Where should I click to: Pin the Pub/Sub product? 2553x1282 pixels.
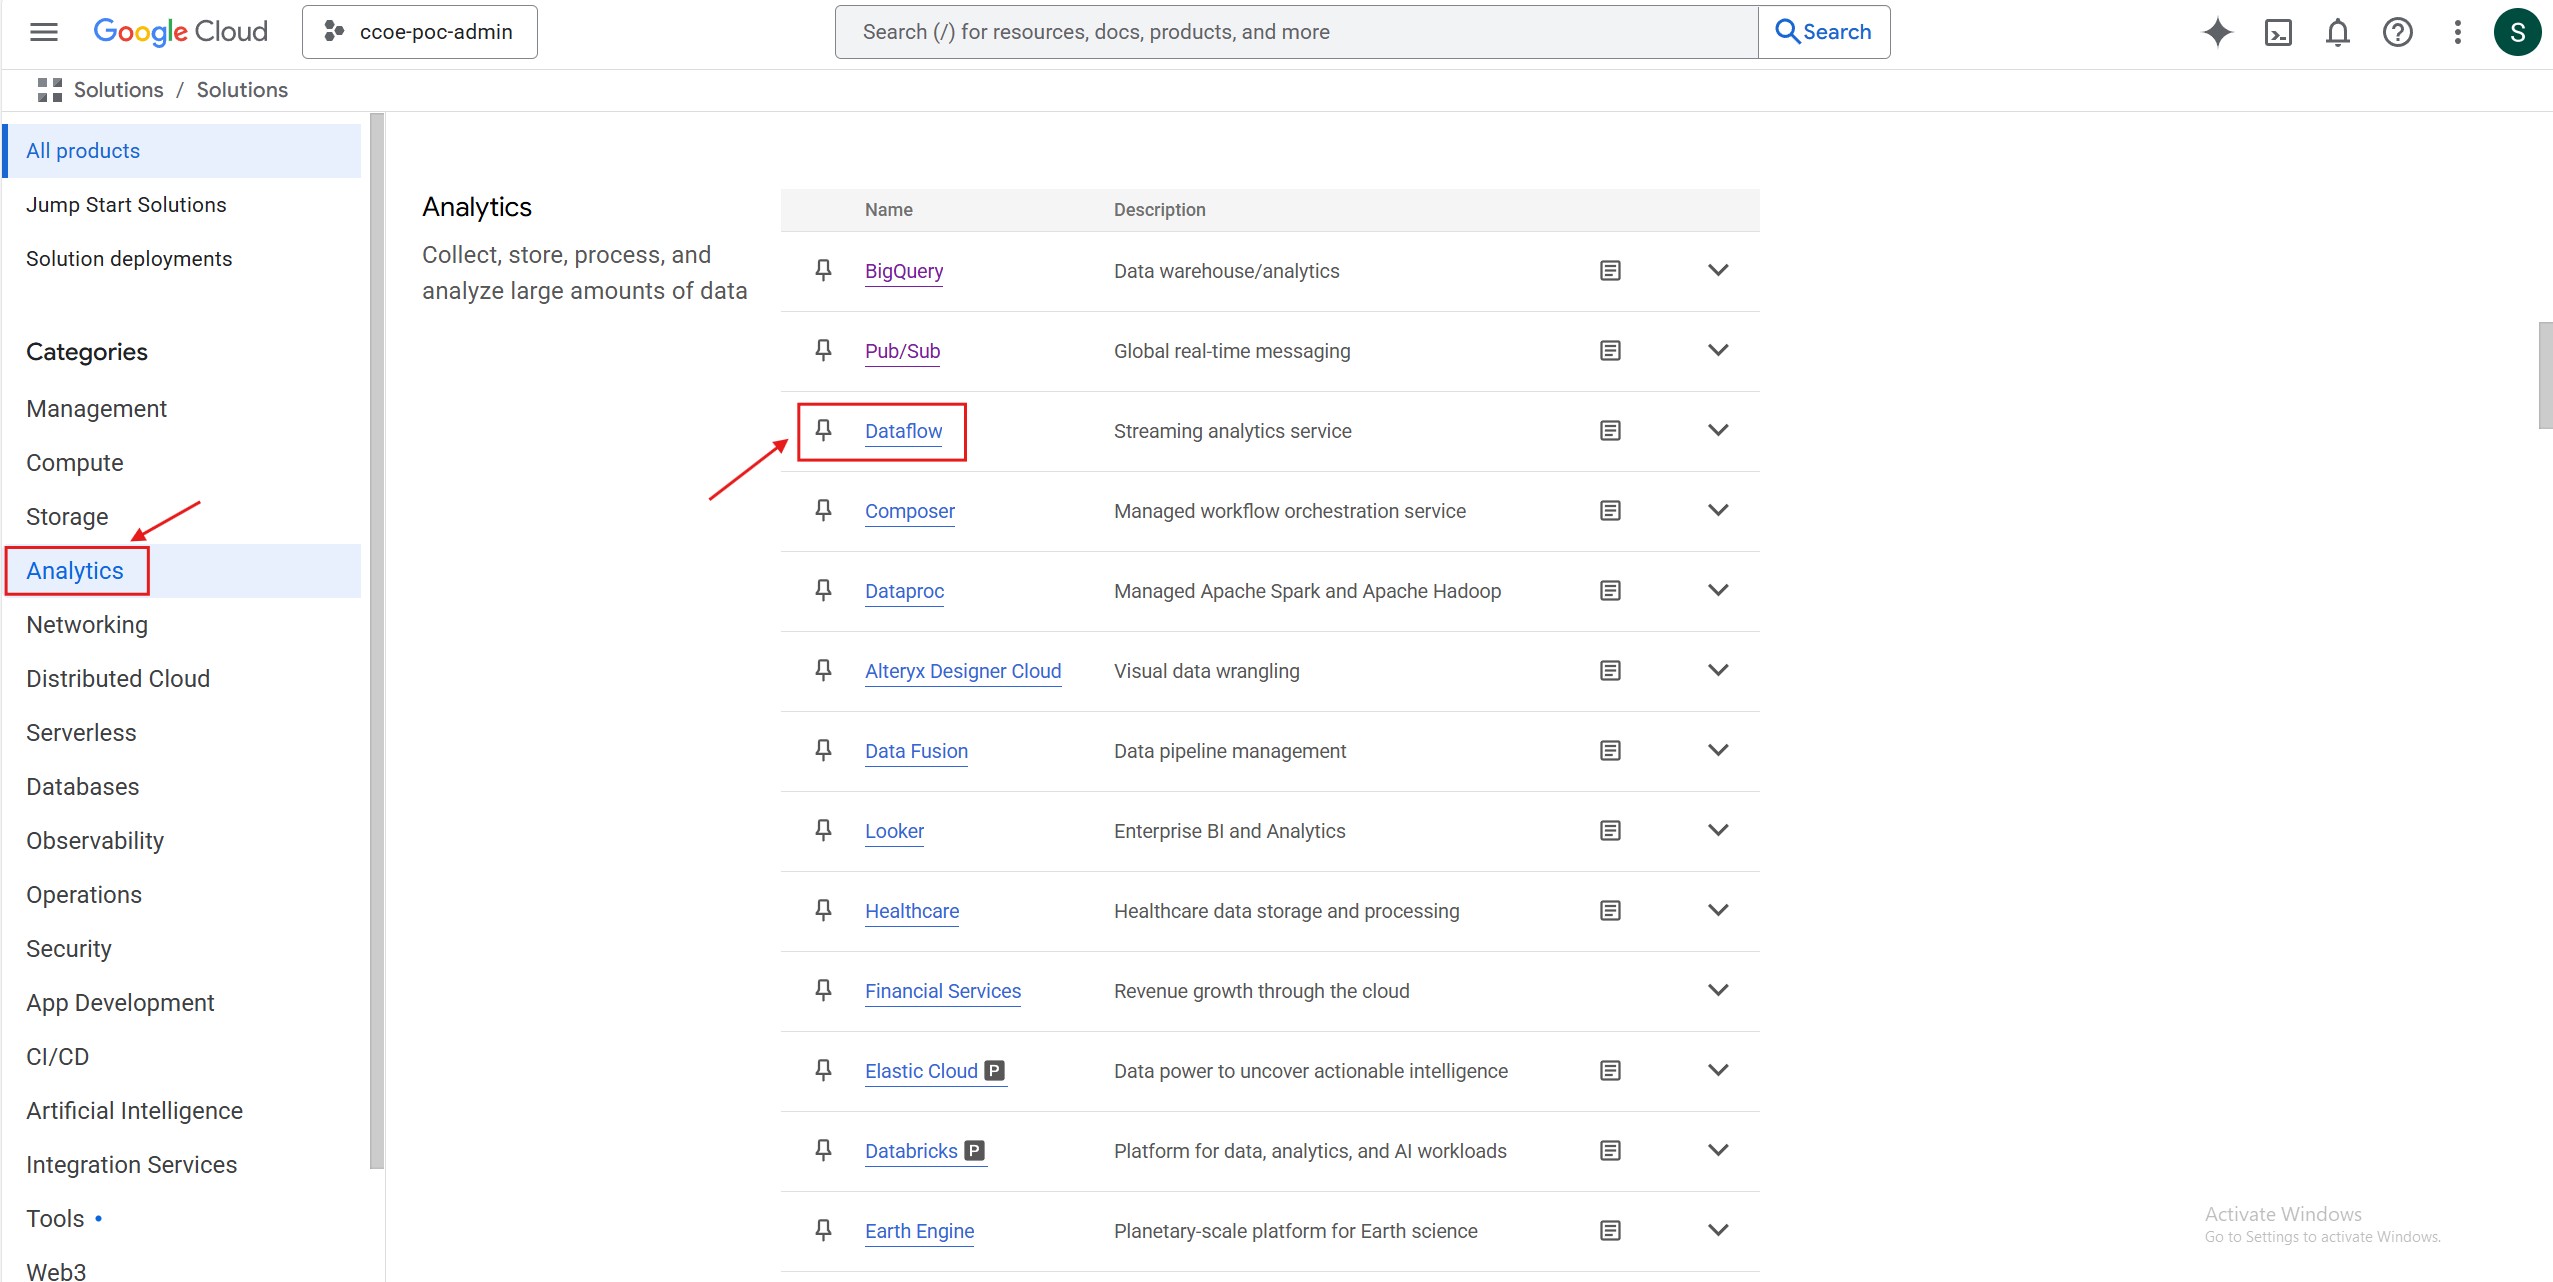tap(823, 351)
